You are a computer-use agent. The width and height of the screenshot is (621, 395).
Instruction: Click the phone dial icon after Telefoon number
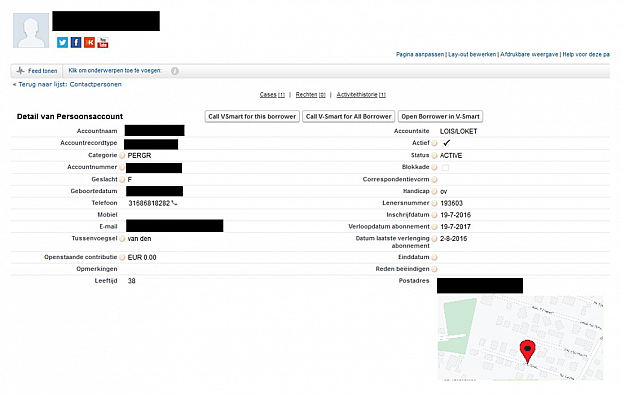point(174,203)
